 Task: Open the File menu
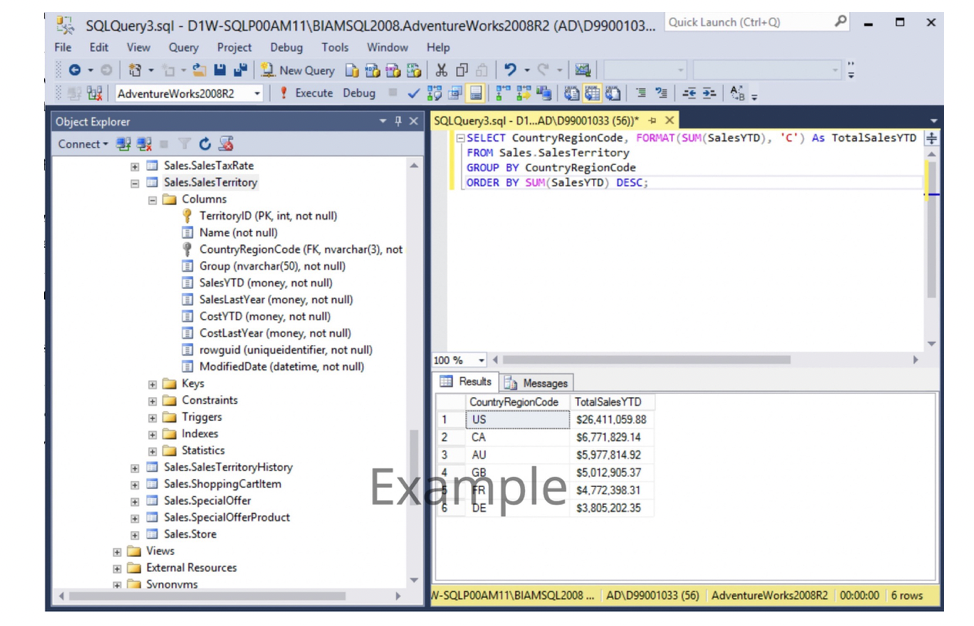(x=63, y=48)
